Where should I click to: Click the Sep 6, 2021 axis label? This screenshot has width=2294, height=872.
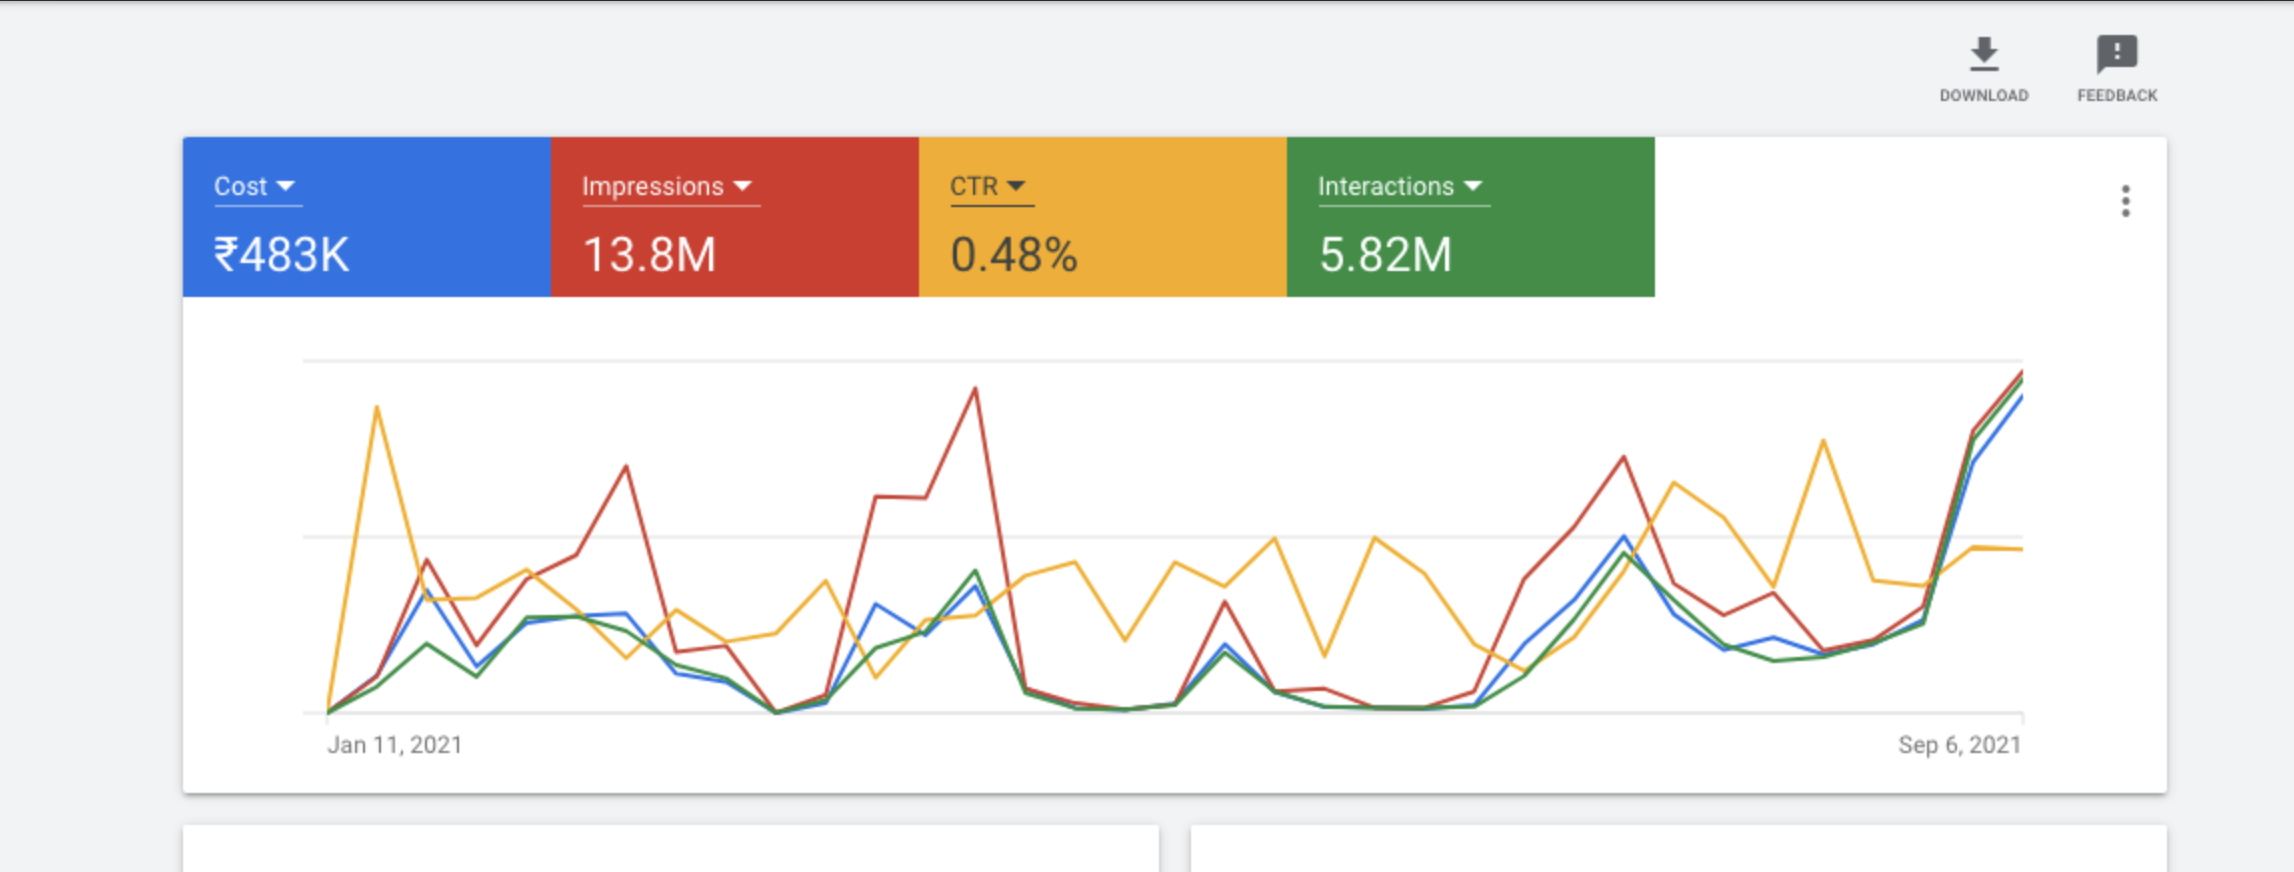pyautogui.click(x=1959, y=745)
